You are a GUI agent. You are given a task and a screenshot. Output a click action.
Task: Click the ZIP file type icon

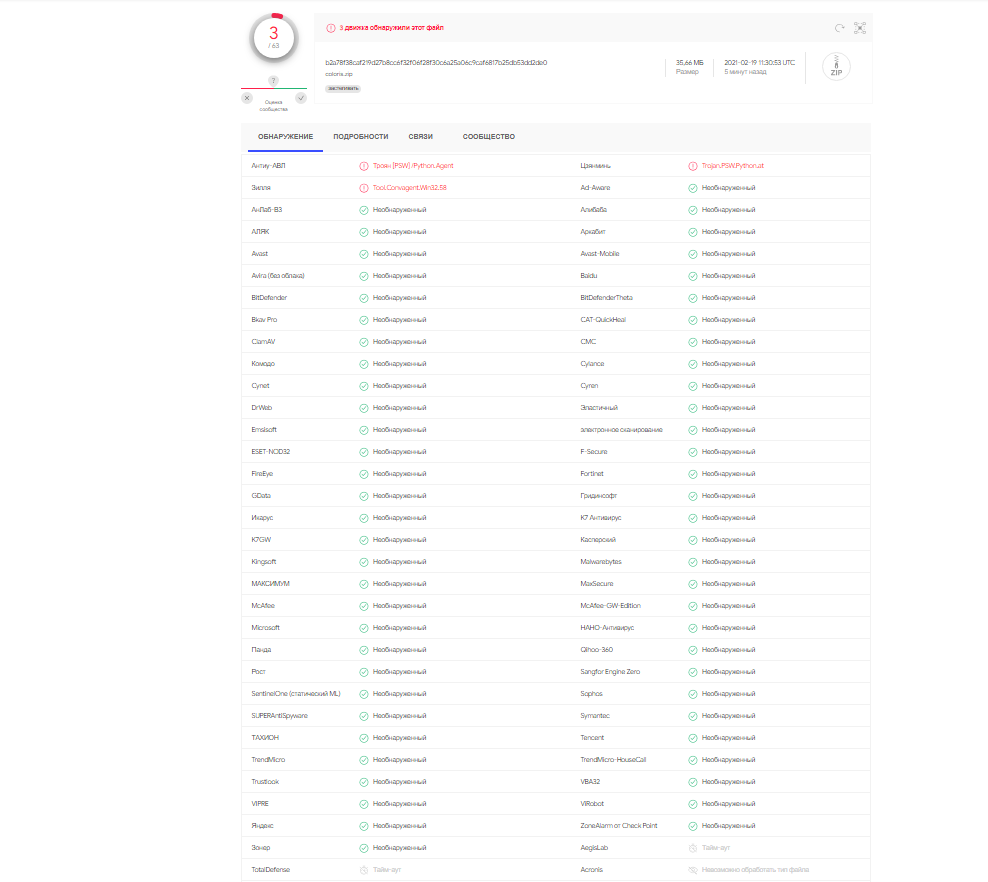pyautogui.click(x=836, y=66)
